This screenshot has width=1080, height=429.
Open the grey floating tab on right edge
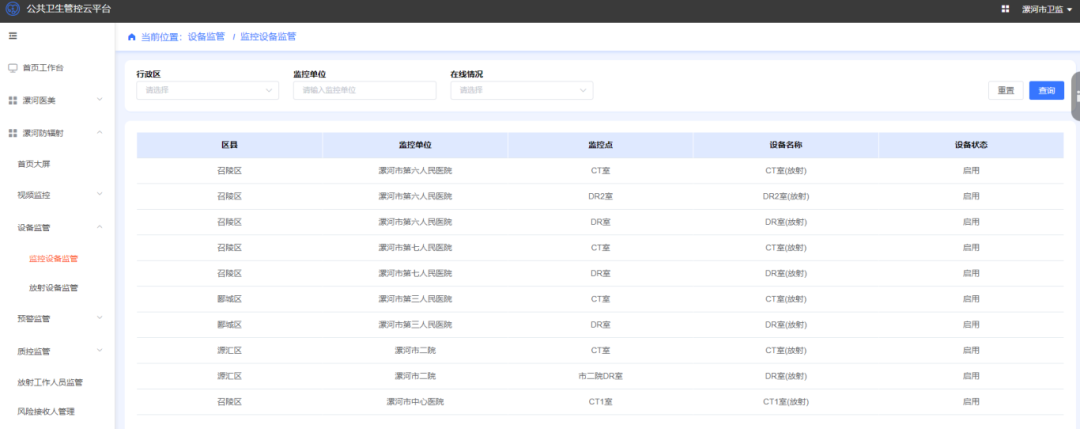click(1075, 96)
